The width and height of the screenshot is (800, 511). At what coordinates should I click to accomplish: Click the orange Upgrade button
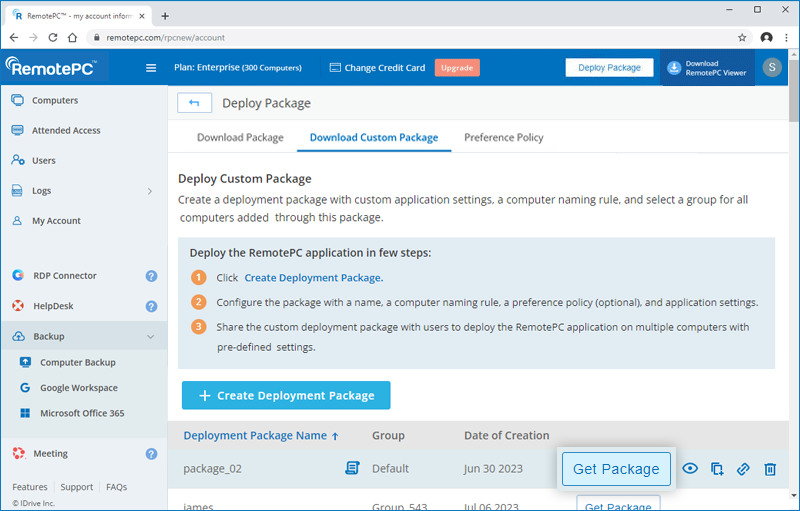457,68
